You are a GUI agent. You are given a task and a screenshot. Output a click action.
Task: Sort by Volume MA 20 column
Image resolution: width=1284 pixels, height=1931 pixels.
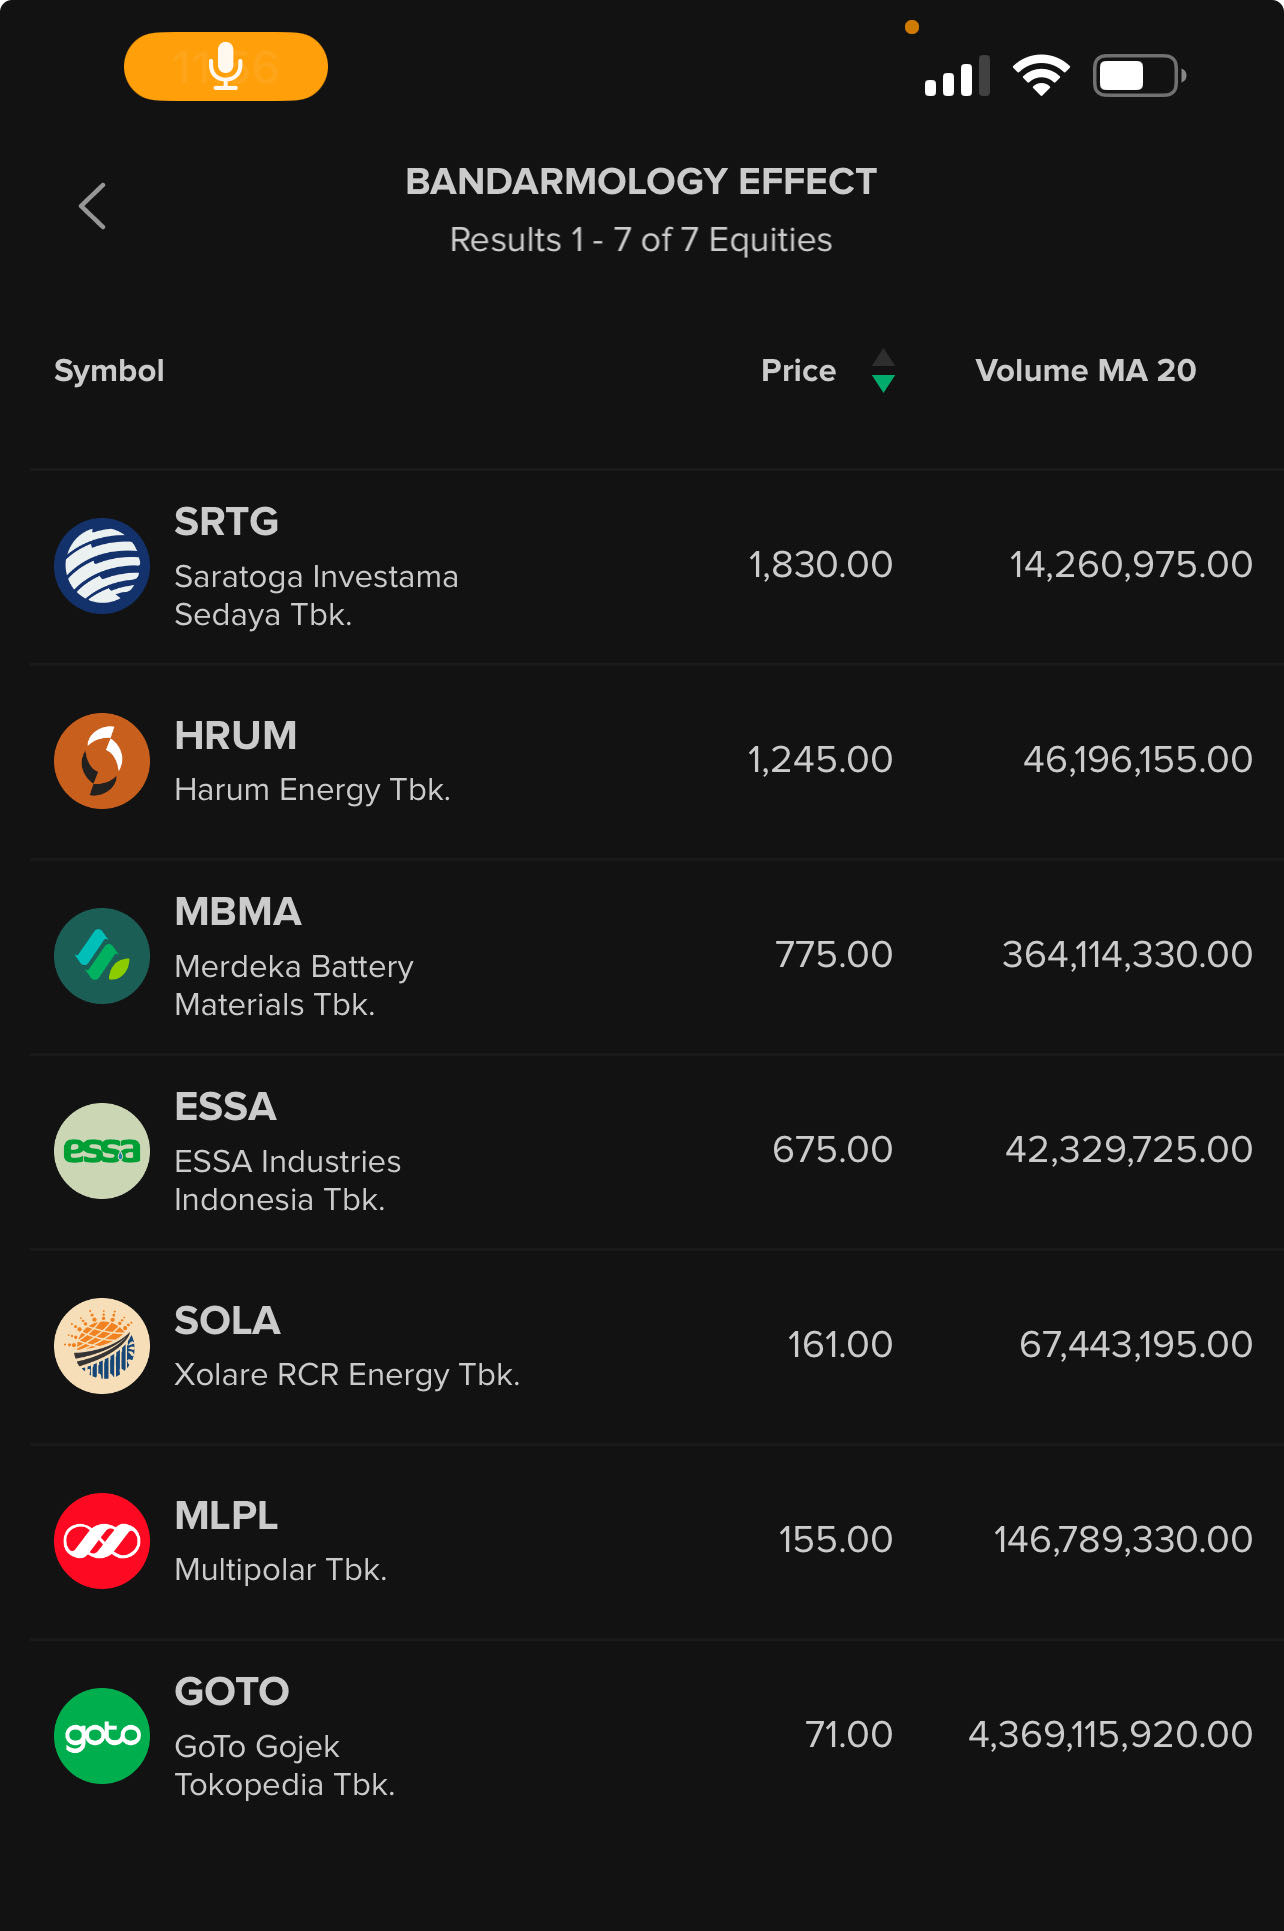coord(1085,371)
